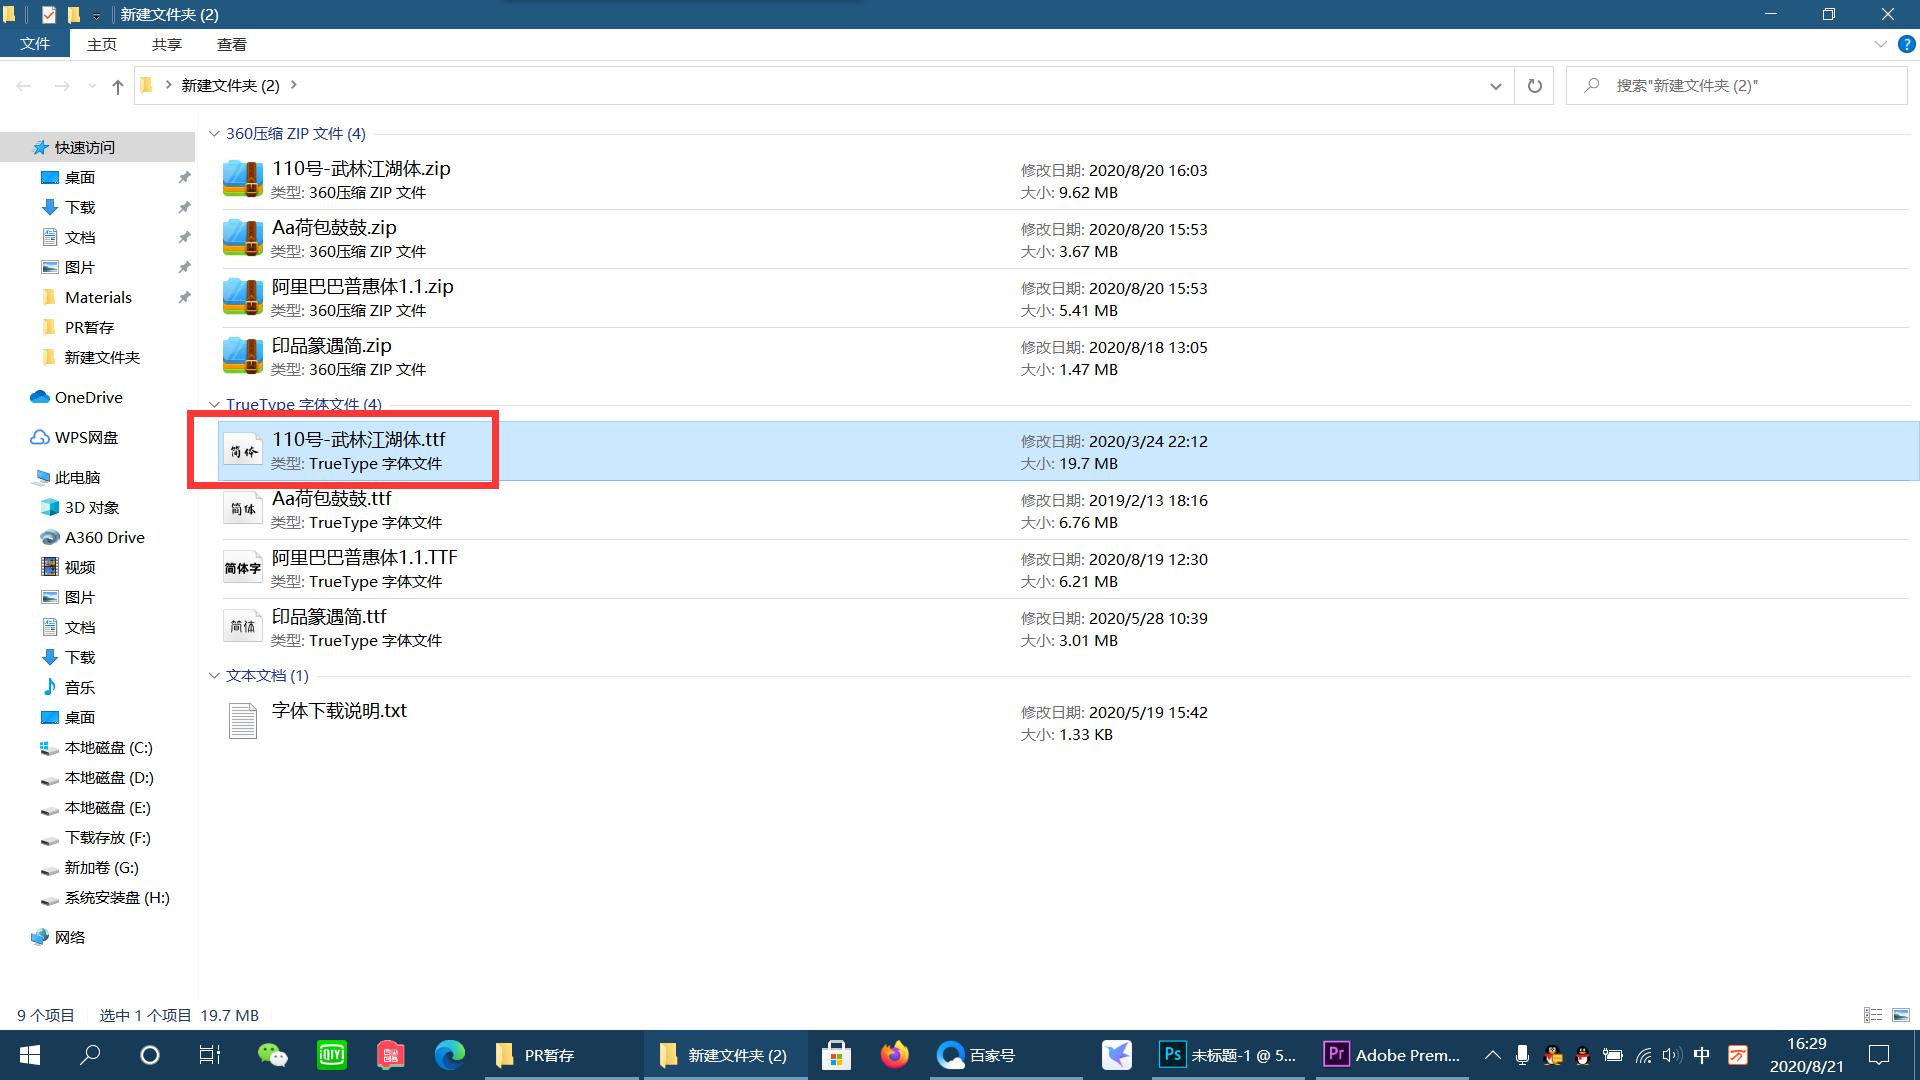Click the Up directory arrow icon

(x=118, y=87)
